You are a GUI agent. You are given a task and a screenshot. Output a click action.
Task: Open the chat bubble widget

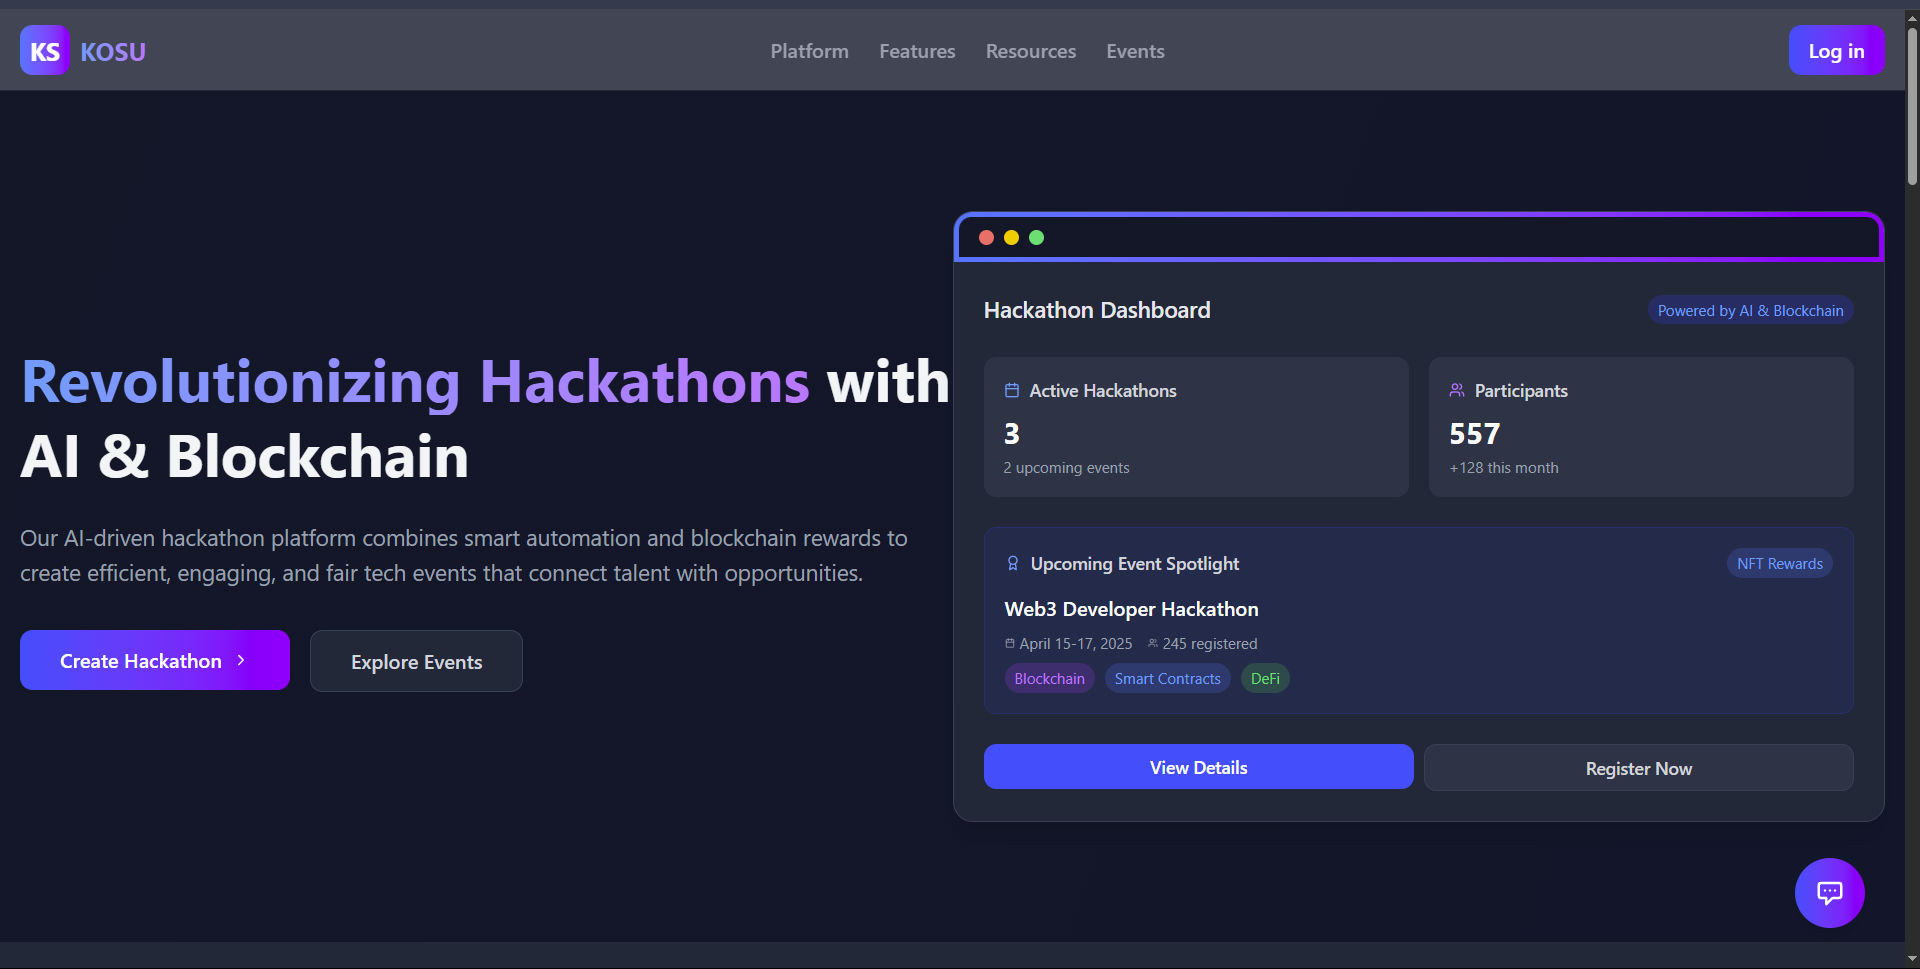point(1829,892)
